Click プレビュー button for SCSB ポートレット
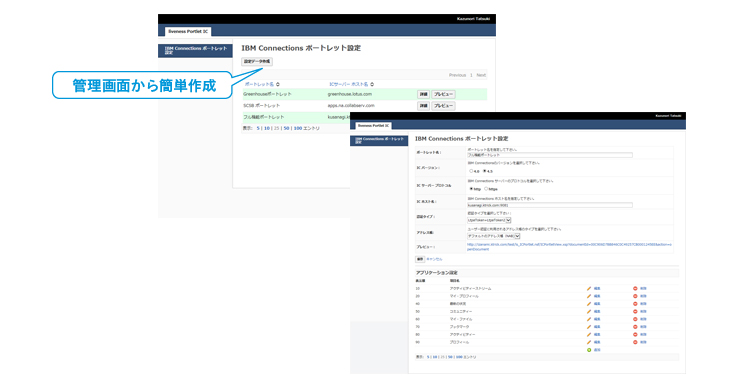Screen dimensions: 751x391 tap(443, 106)
